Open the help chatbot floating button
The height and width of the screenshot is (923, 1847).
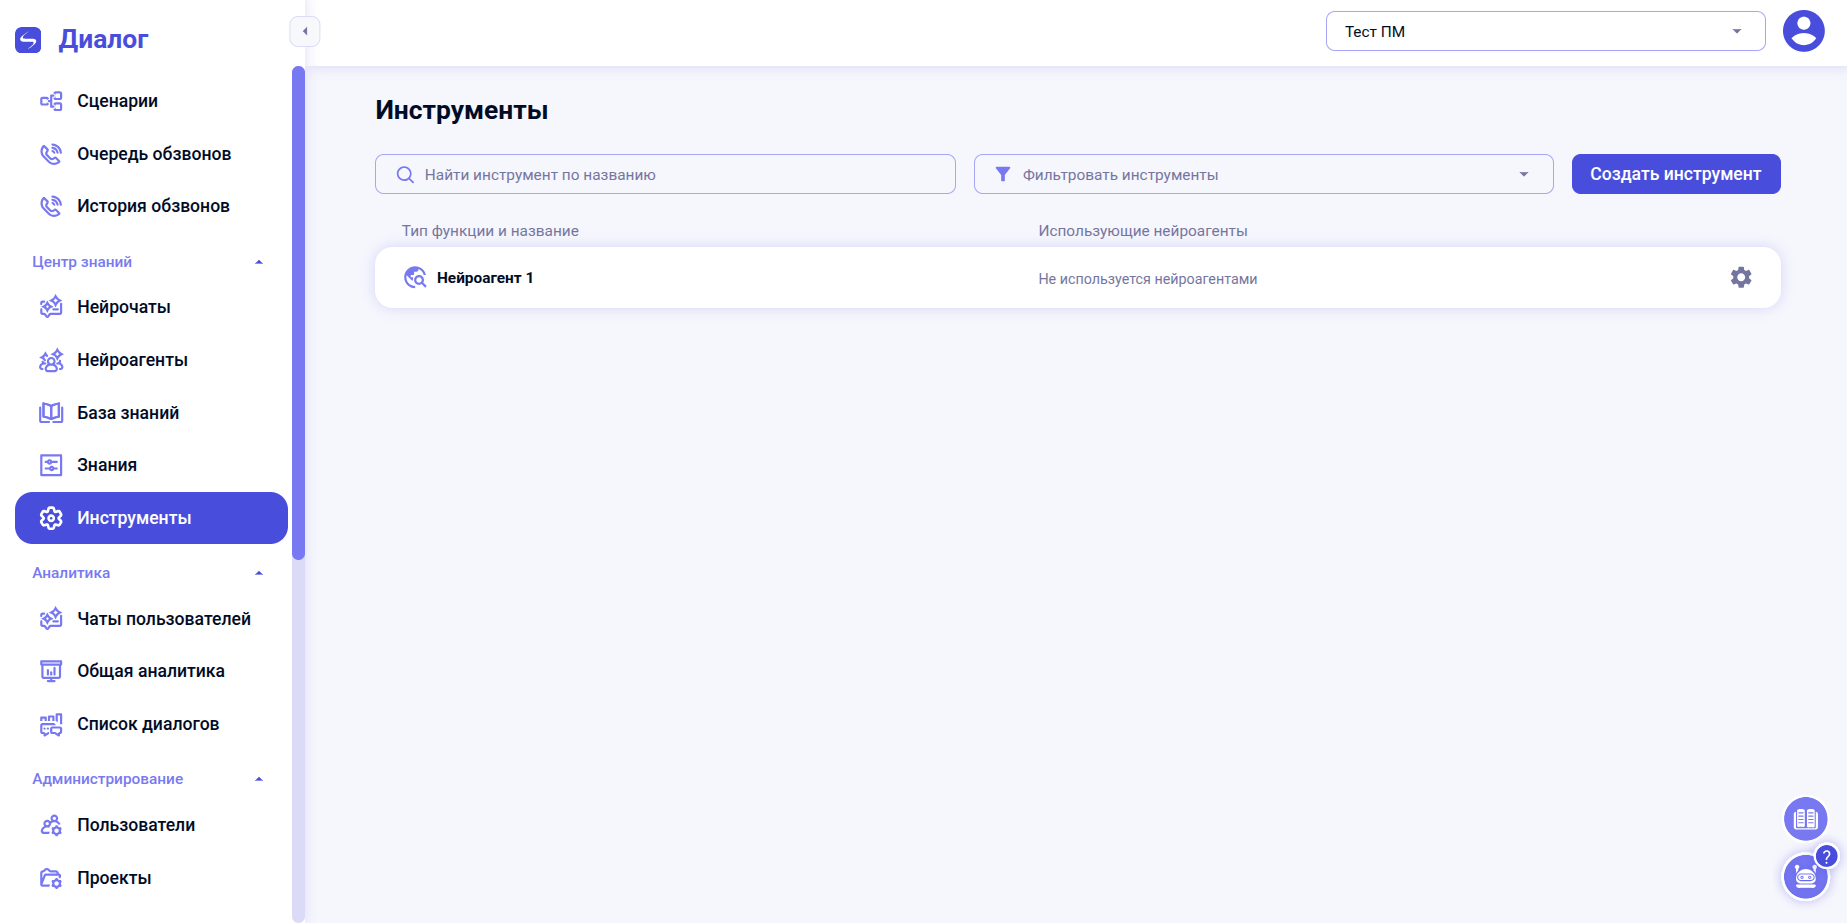[x=1806, y=876]
